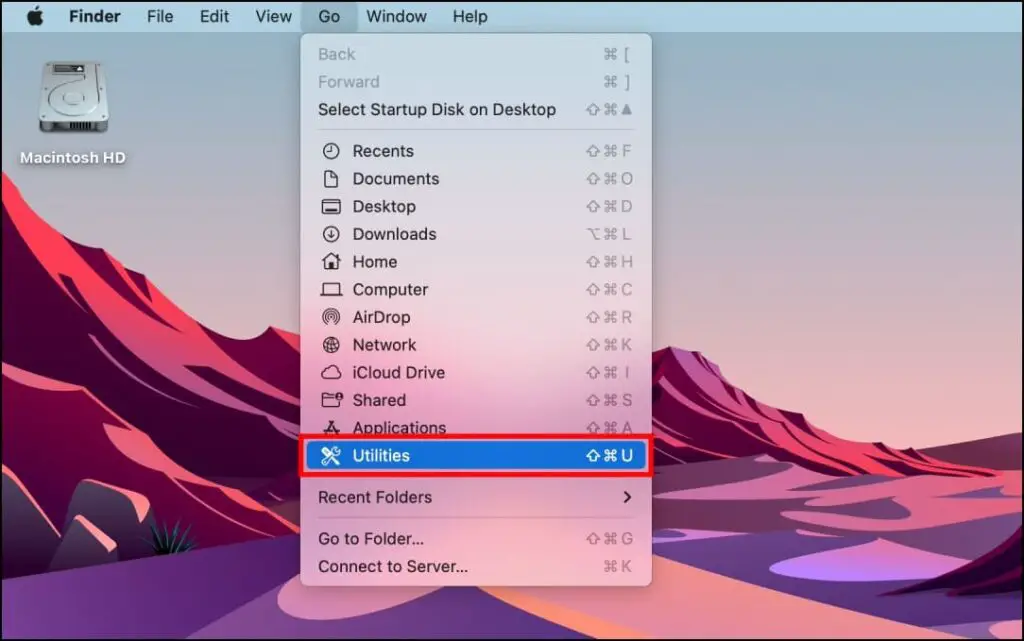Click the Network globe icon
The width and height of the screenshot is (1024, 641).
331,345
